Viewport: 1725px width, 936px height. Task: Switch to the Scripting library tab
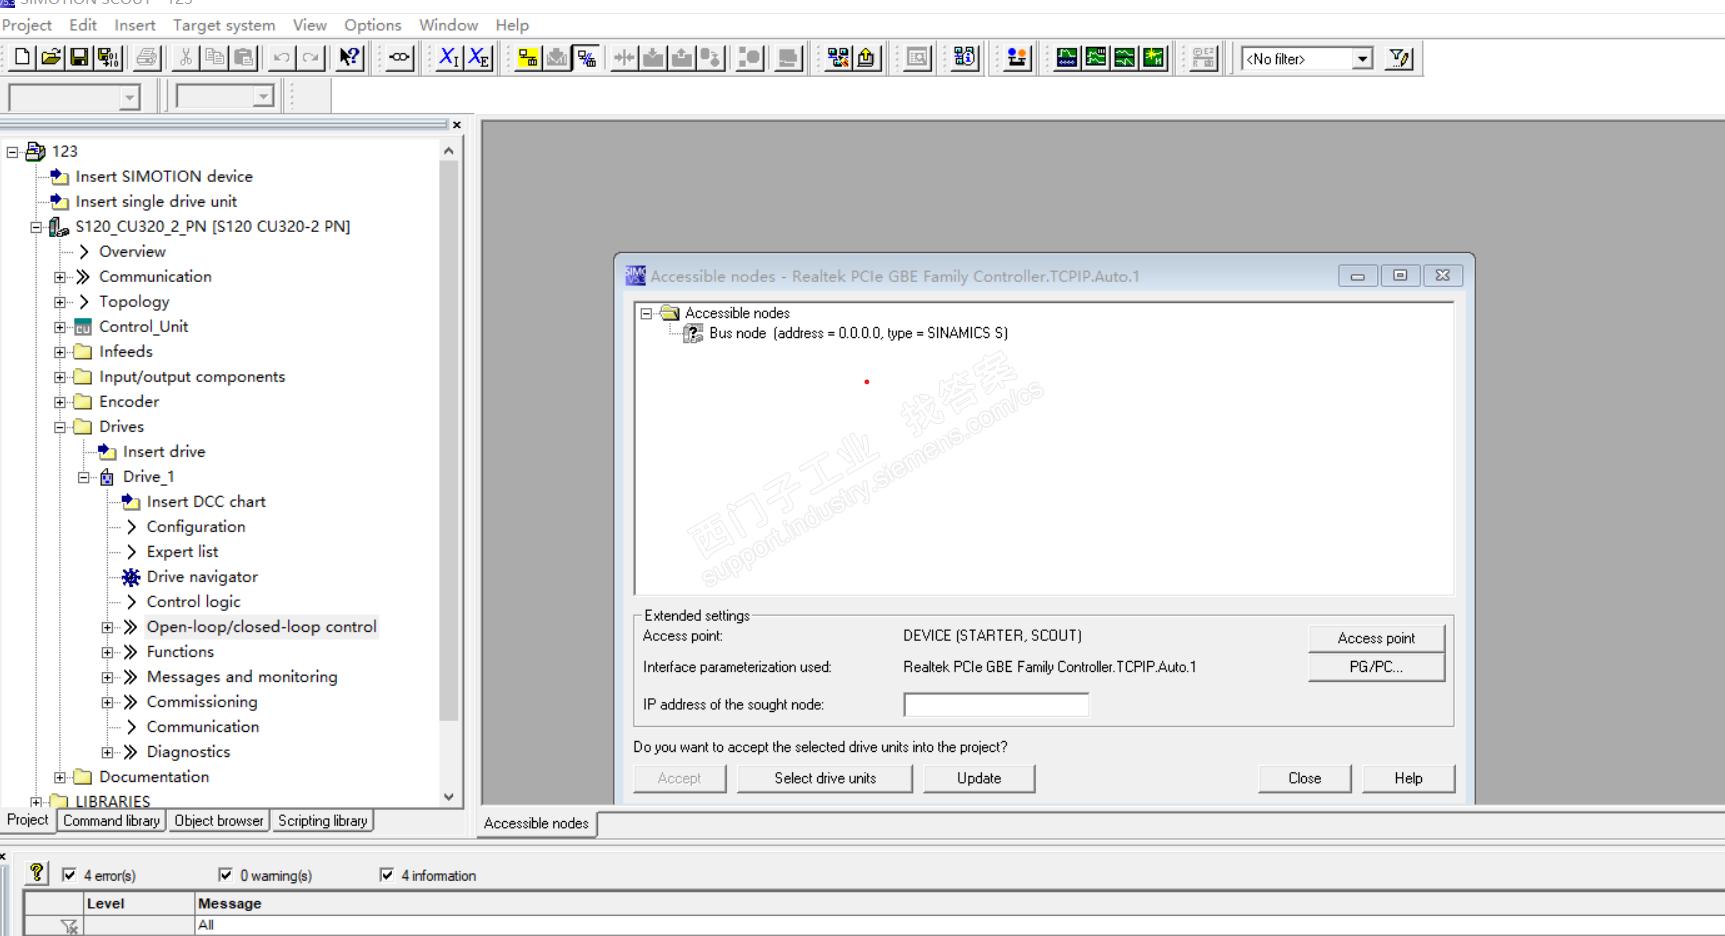point(323,821)
